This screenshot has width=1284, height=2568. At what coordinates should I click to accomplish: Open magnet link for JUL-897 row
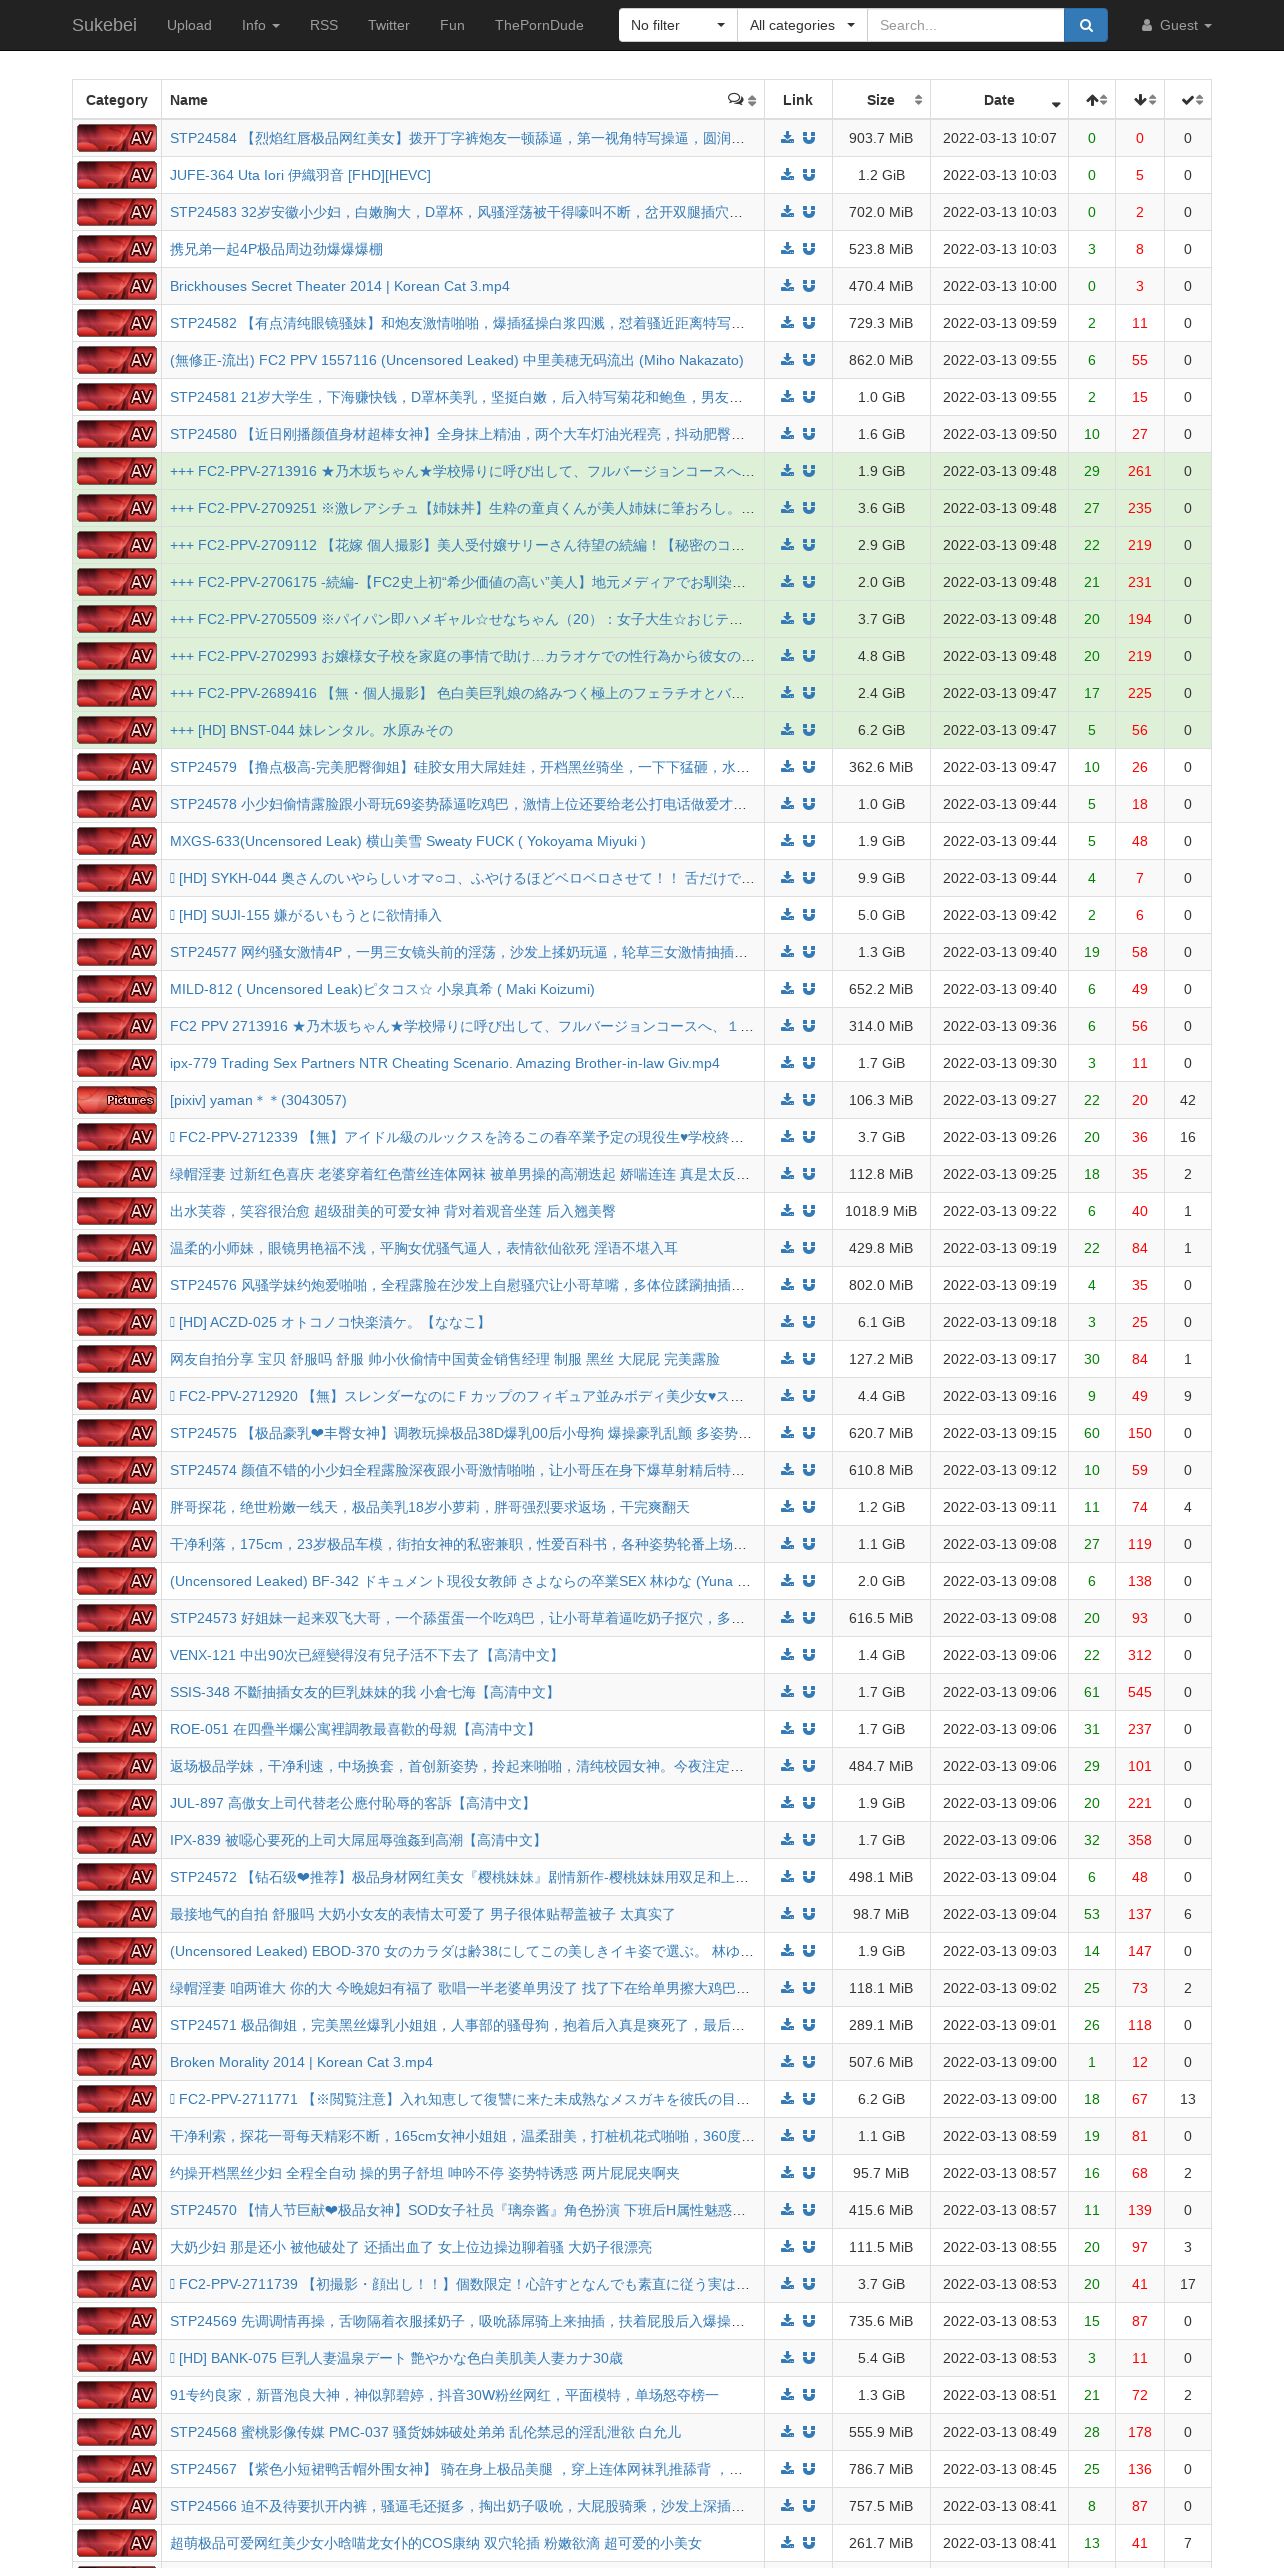[809, 1803]
